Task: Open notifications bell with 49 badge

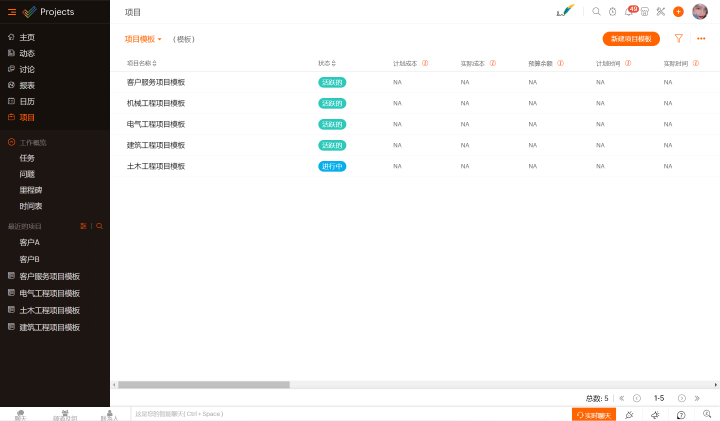Action: click(x=629, y=12)
